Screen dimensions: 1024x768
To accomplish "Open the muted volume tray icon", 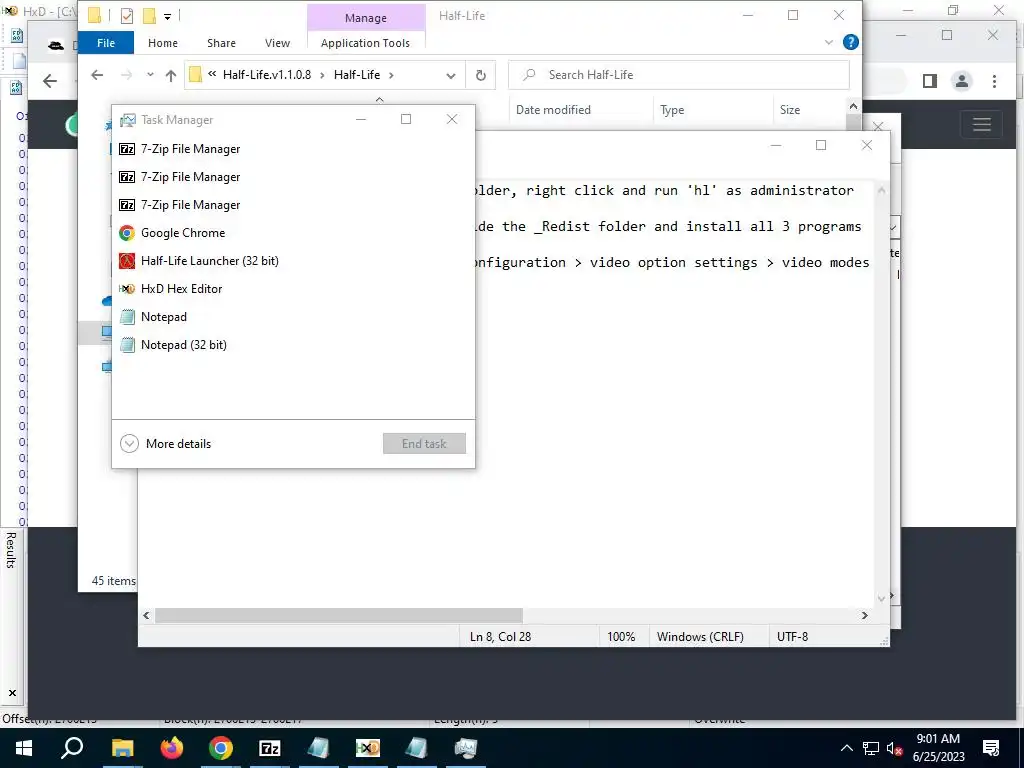I will (894, 748).
